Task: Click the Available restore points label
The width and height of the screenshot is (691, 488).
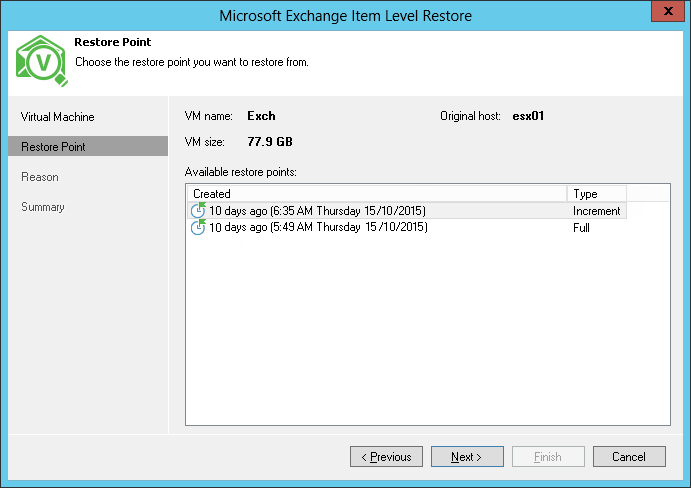Action: click(241, 172)
